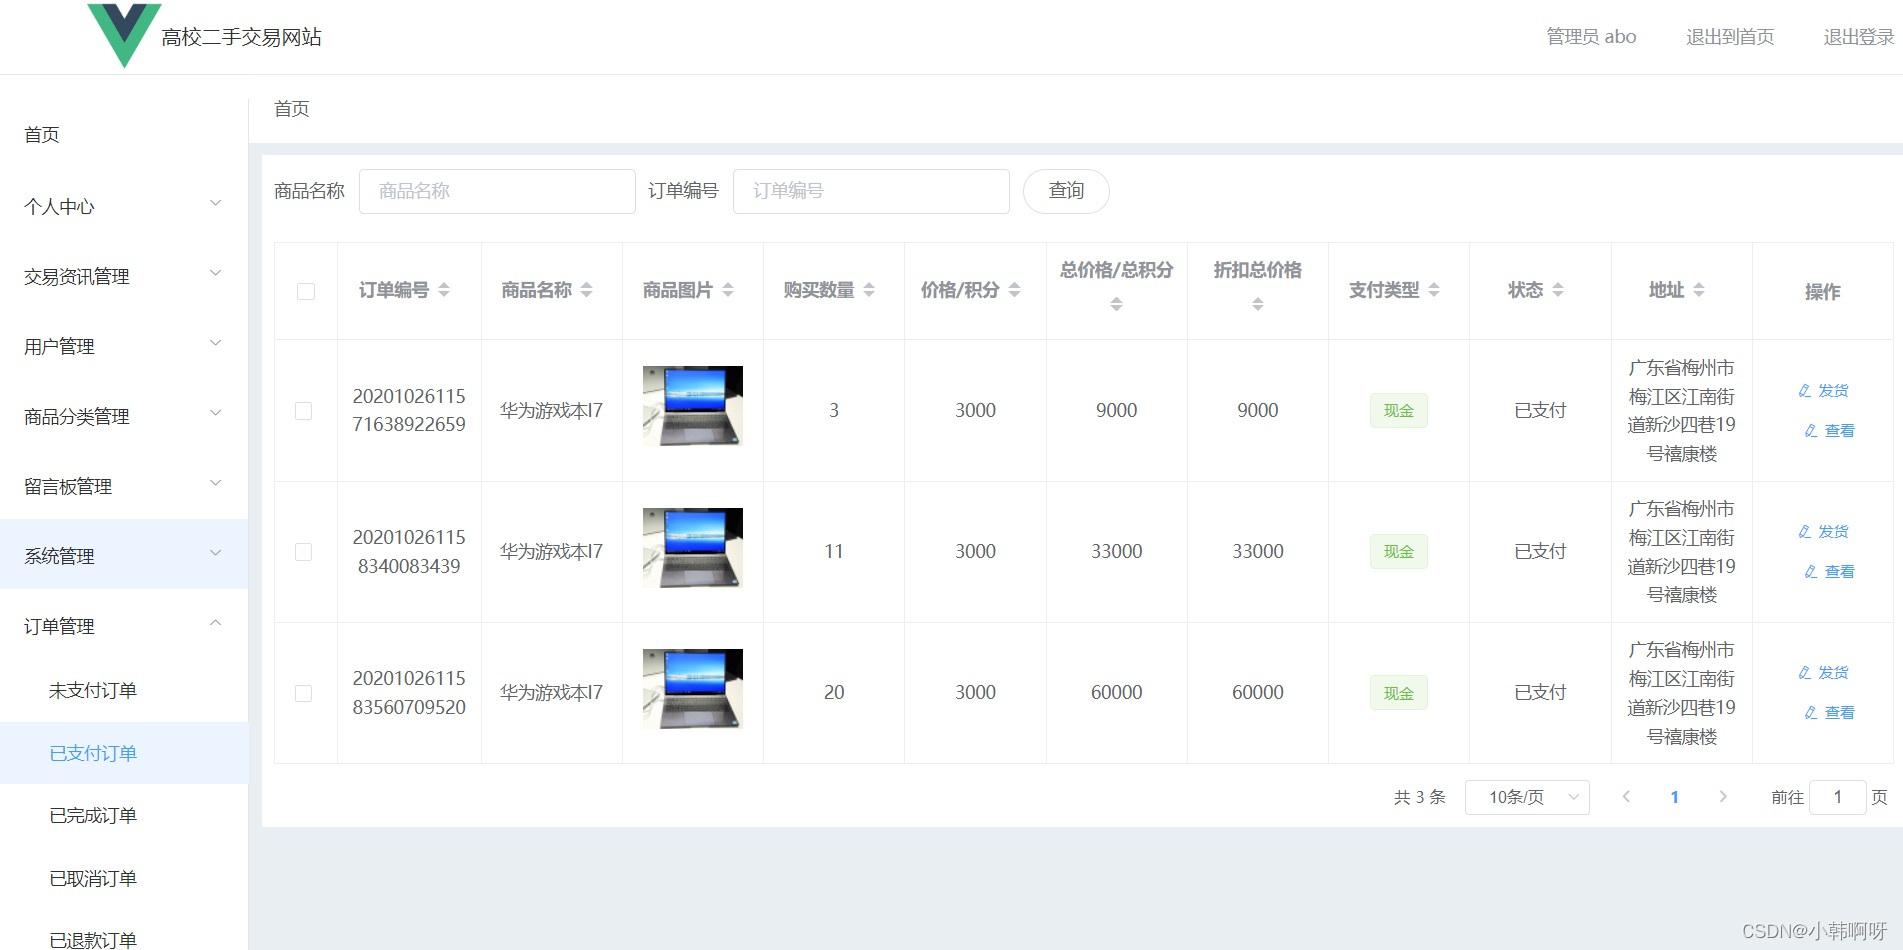Click page number 1 in pagination
Screen dimensions: 1903x950
[1674, 797]
